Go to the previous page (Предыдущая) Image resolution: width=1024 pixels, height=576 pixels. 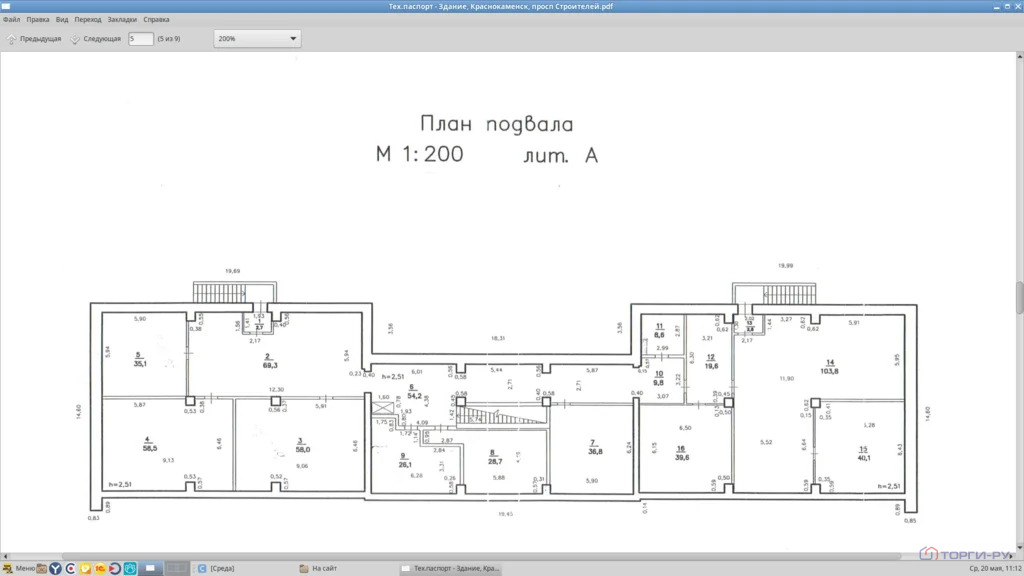(34, 39)
